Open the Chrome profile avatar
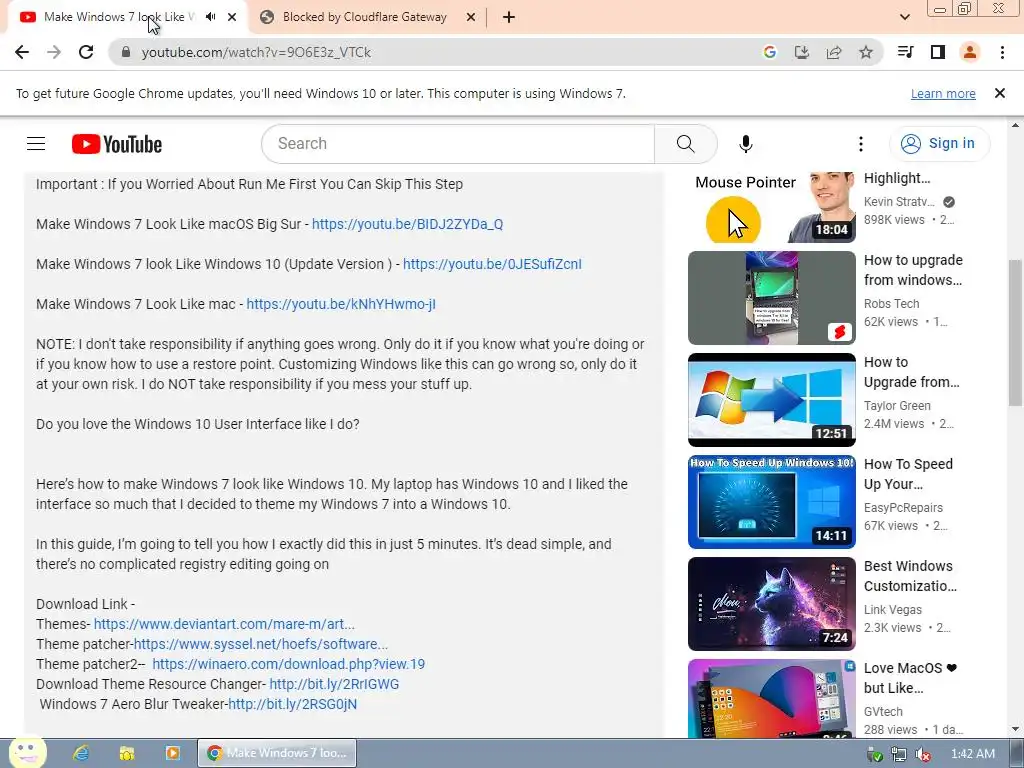1024x768 pixels. [x=970, y=52]
